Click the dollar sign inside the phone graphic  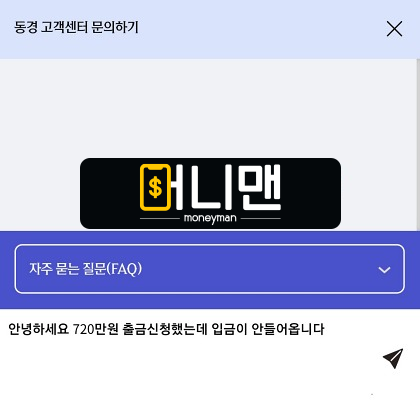[155, 187]
